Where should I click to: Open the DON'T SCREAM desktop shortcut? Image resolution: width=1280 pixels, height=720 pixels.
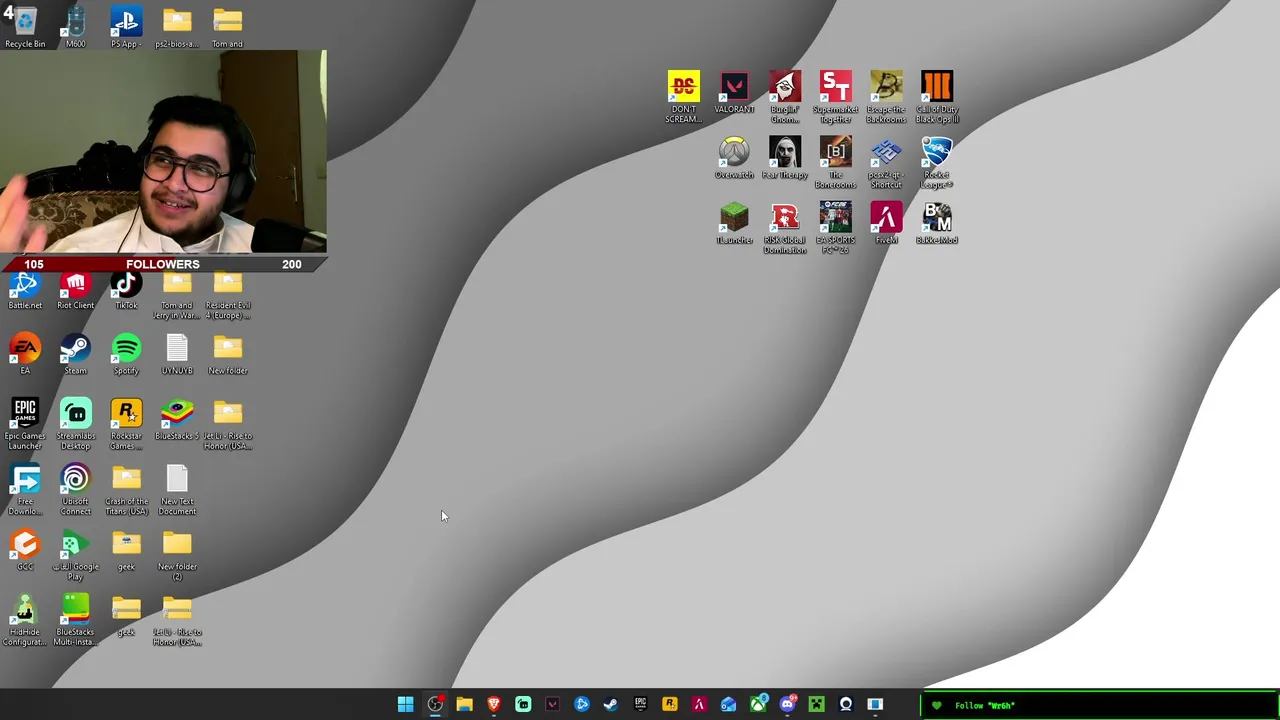tap(684, 97)
